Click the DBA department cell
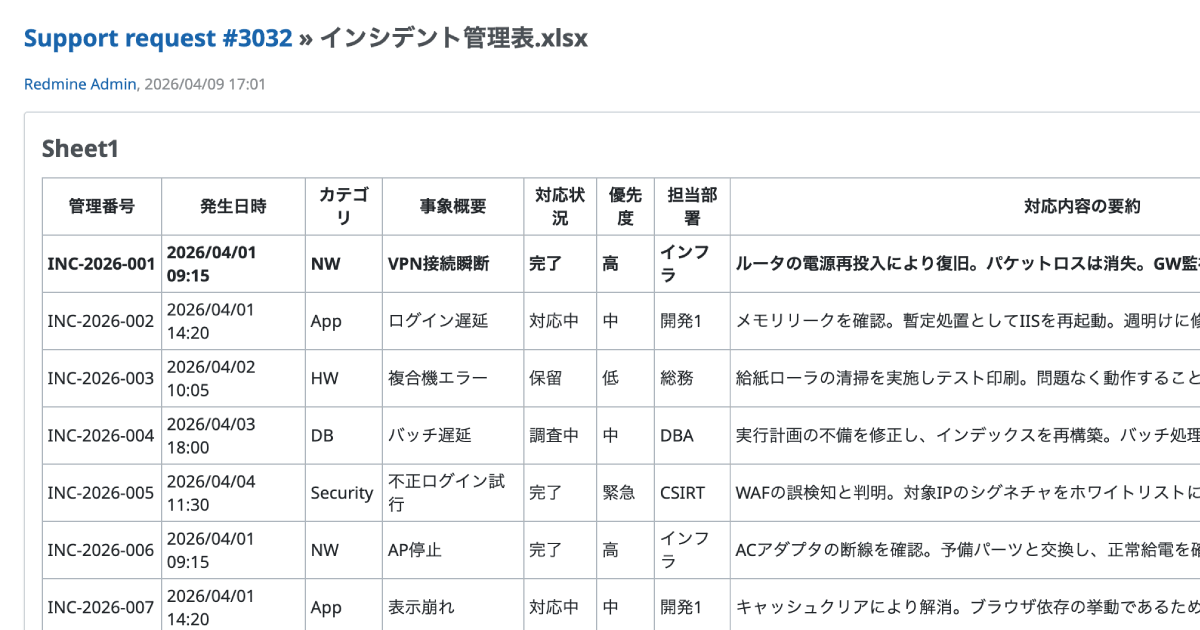This screenshot has width=1200, height=630. click(676, 435)
